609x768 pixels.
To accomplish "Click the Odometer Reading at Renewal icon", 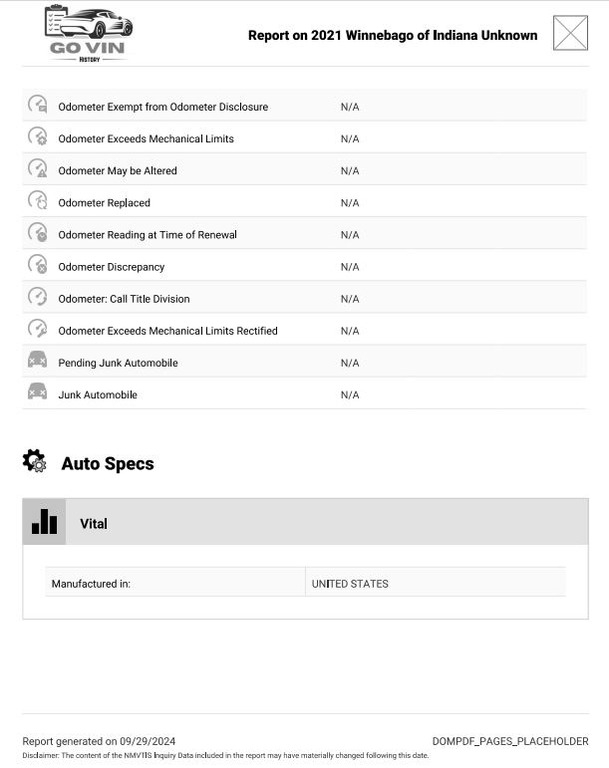I will [37, 233].
